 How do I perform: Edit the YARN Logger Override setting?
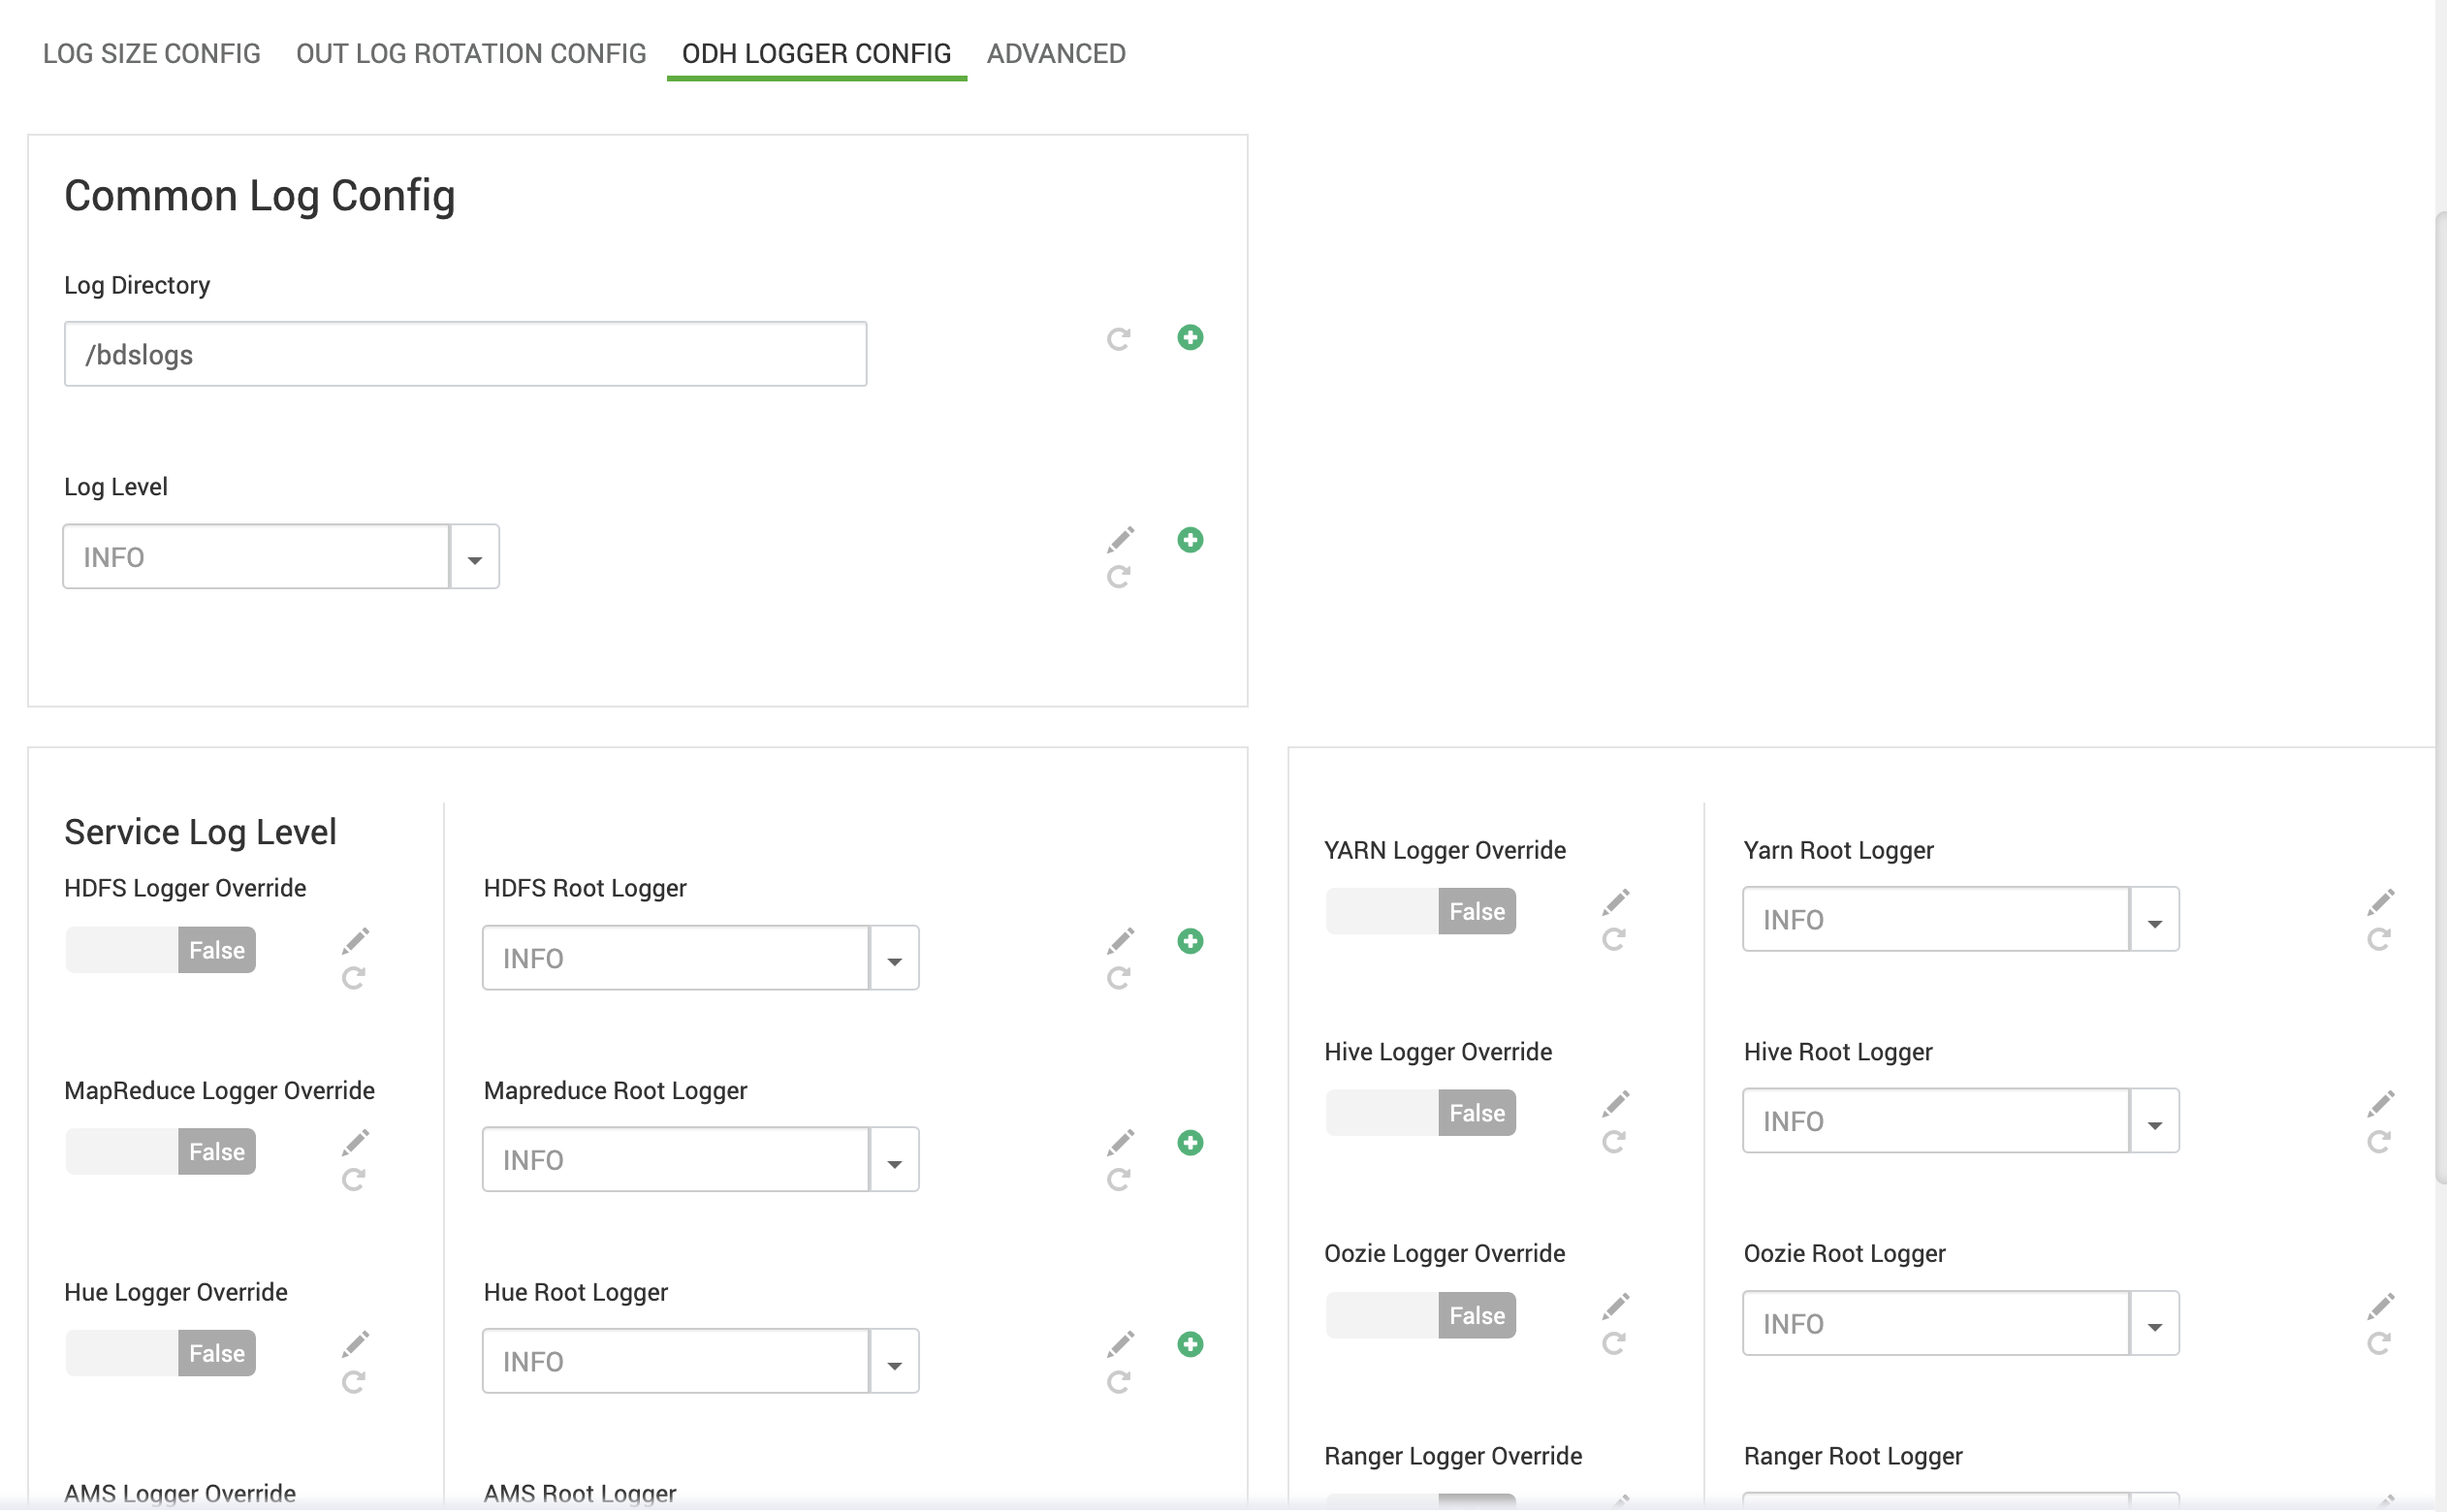[1617, 900]
